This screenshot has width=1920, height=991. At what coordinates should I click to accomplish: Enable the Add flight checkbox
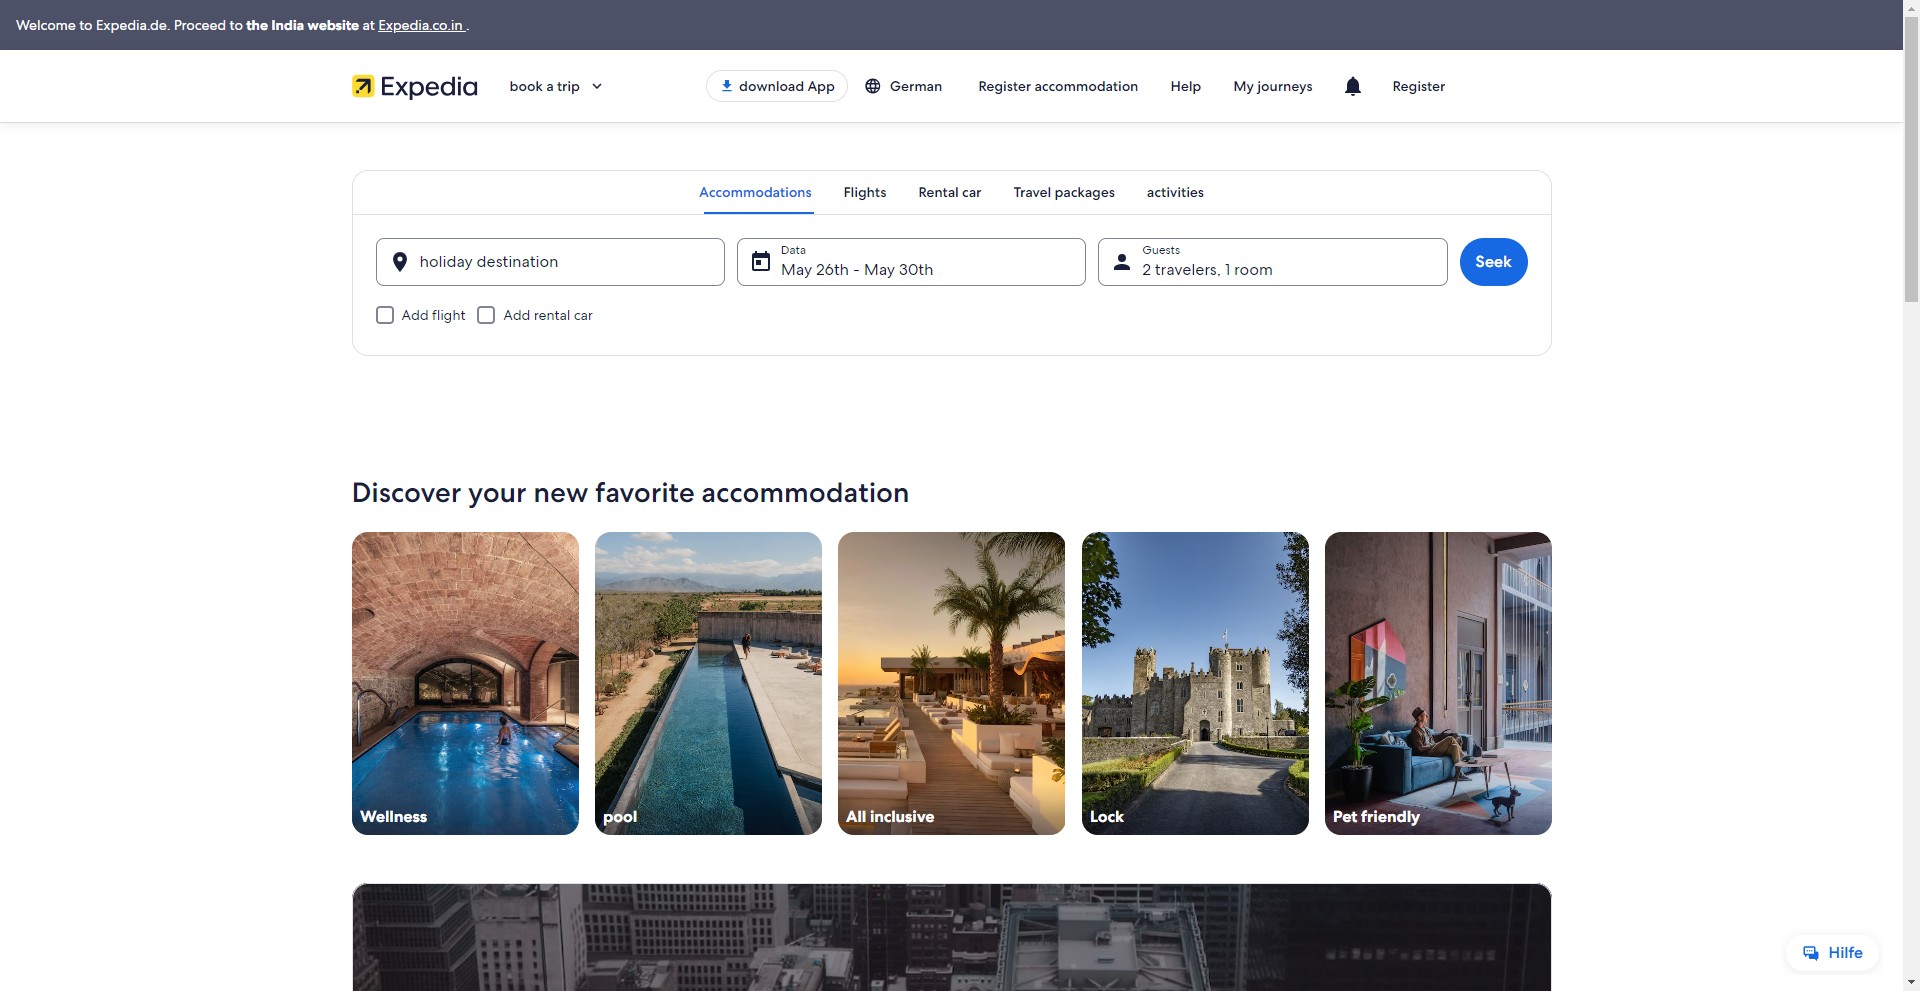point(385,315)
